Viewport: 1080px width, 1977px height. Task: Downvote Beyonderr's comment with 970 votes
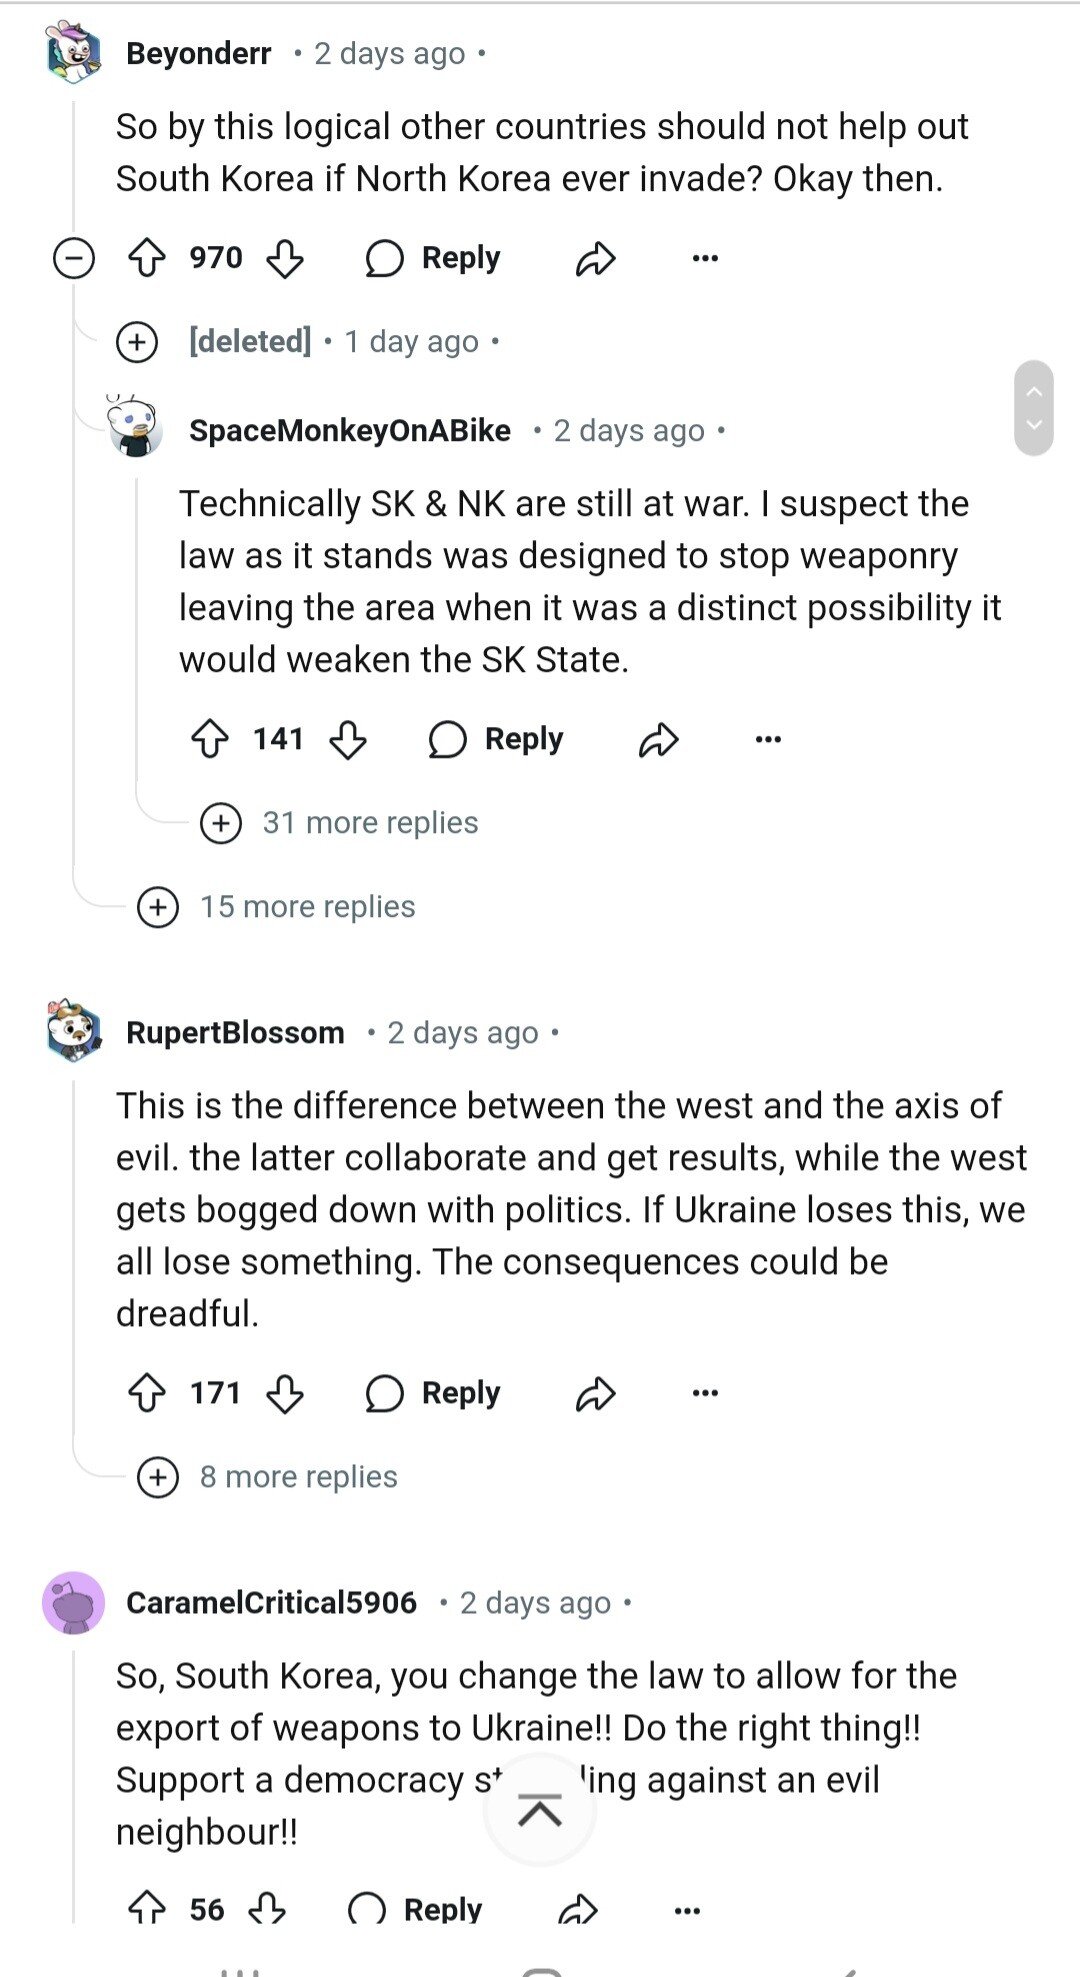(285, 258)
